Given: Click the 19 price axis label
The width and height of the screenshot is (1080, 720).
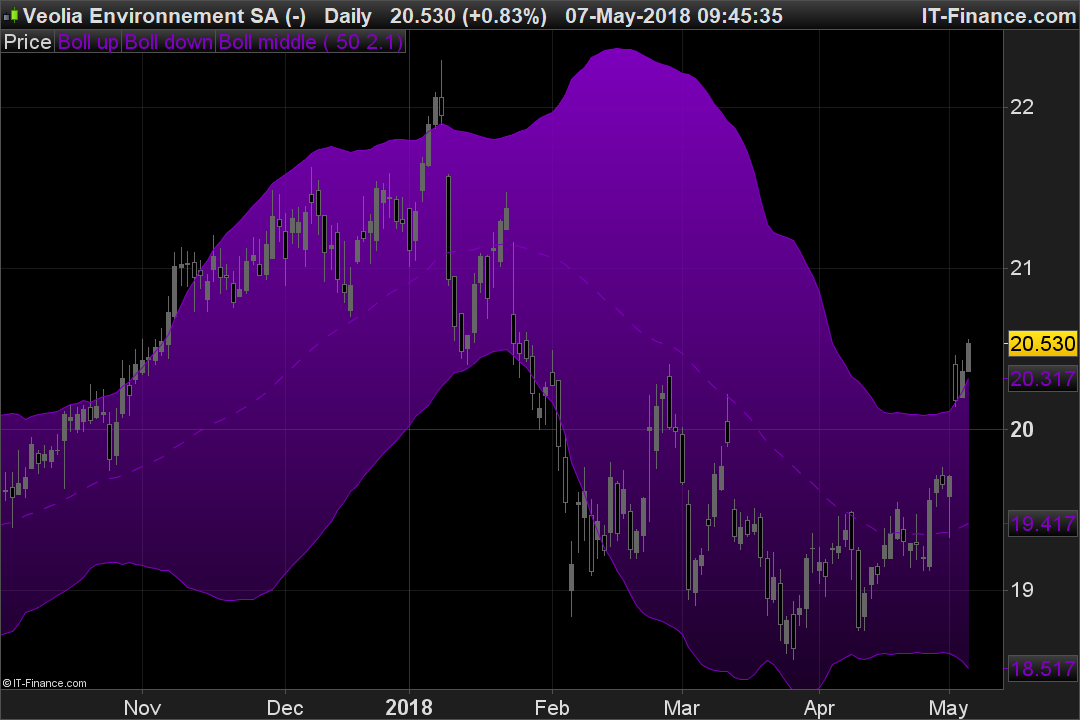Looking at the screenshot, I should point(1021,590).
